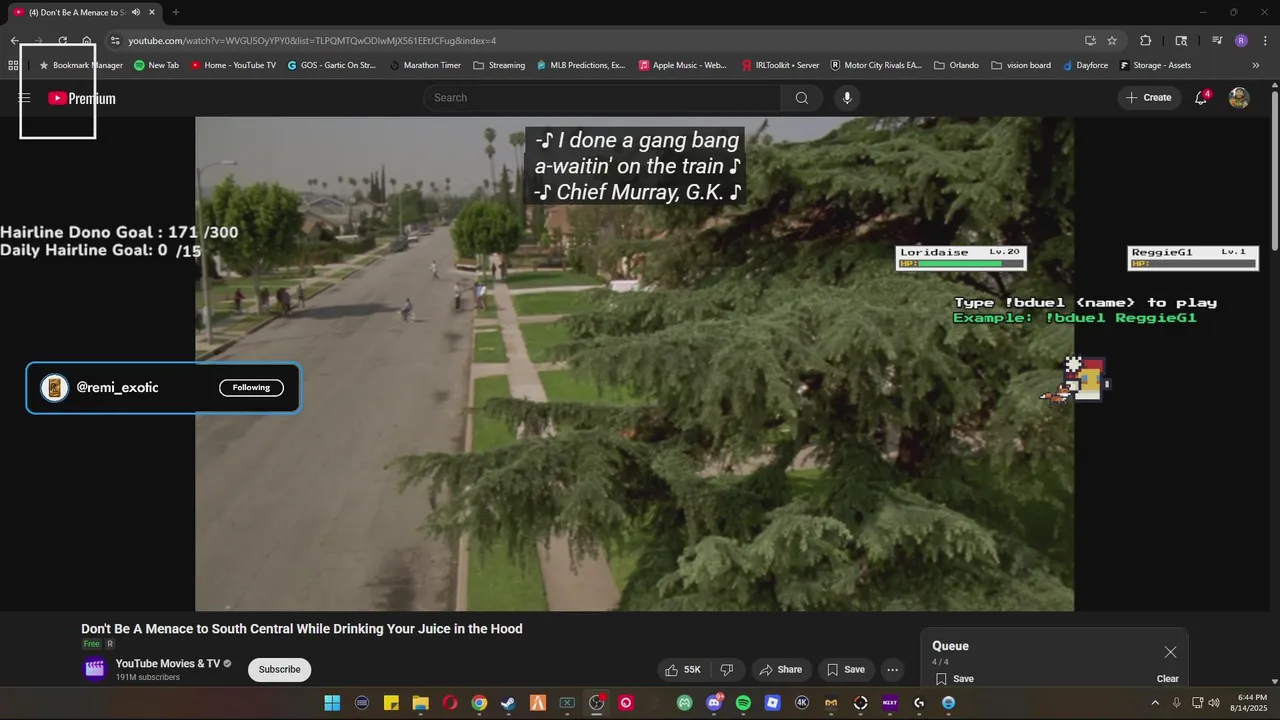The width and height of the screenshot is (1280, 720).
Task: Open Steam from taskbar
Action: coord(508,703)
